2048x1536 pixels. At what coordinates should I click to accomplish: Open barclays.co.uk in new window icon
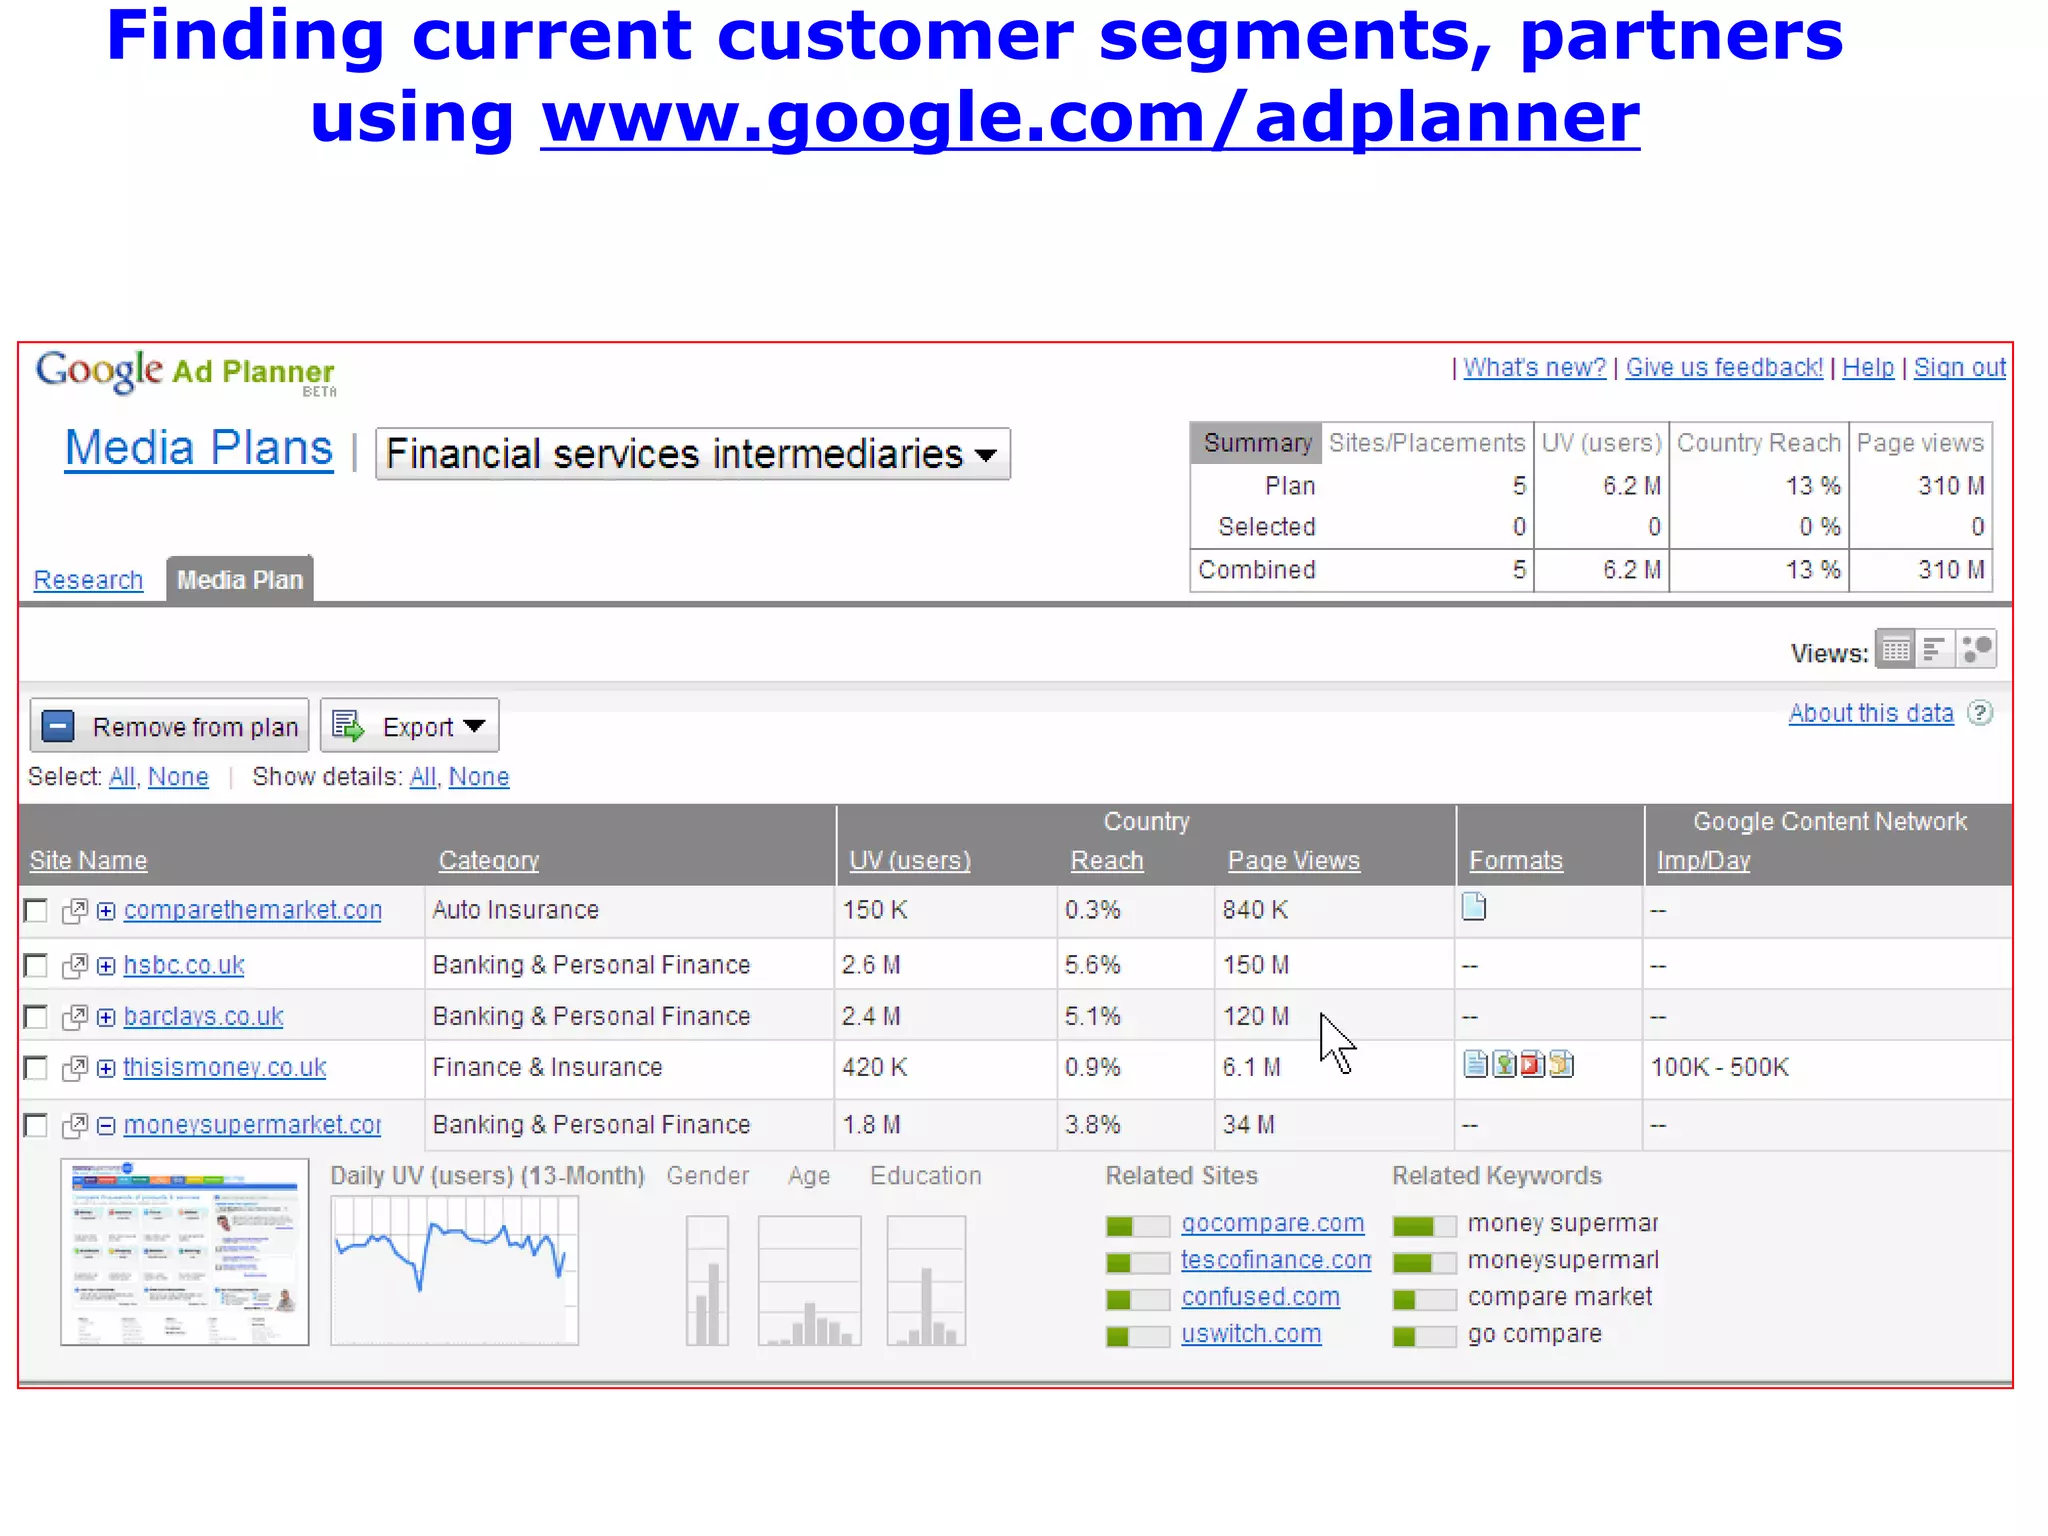[x=75, y=1017]
